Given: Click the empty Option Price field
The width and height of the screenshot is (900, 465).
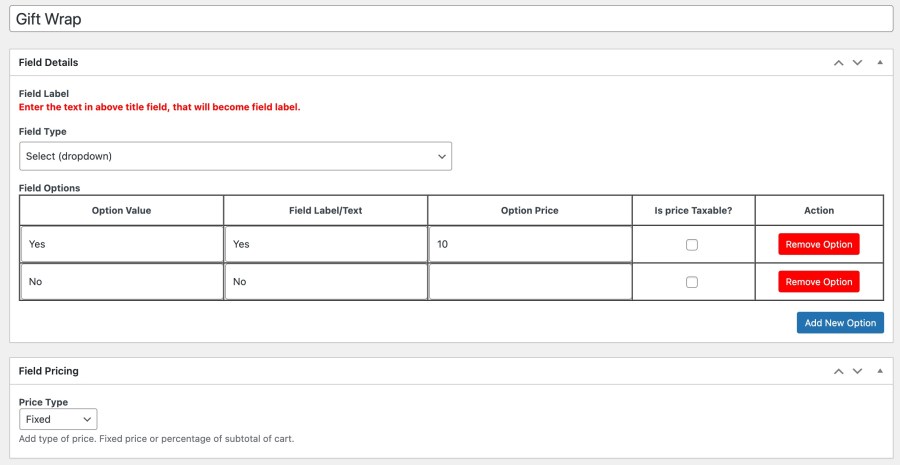Looking at the screenshot, I should (x=530, y=282).
